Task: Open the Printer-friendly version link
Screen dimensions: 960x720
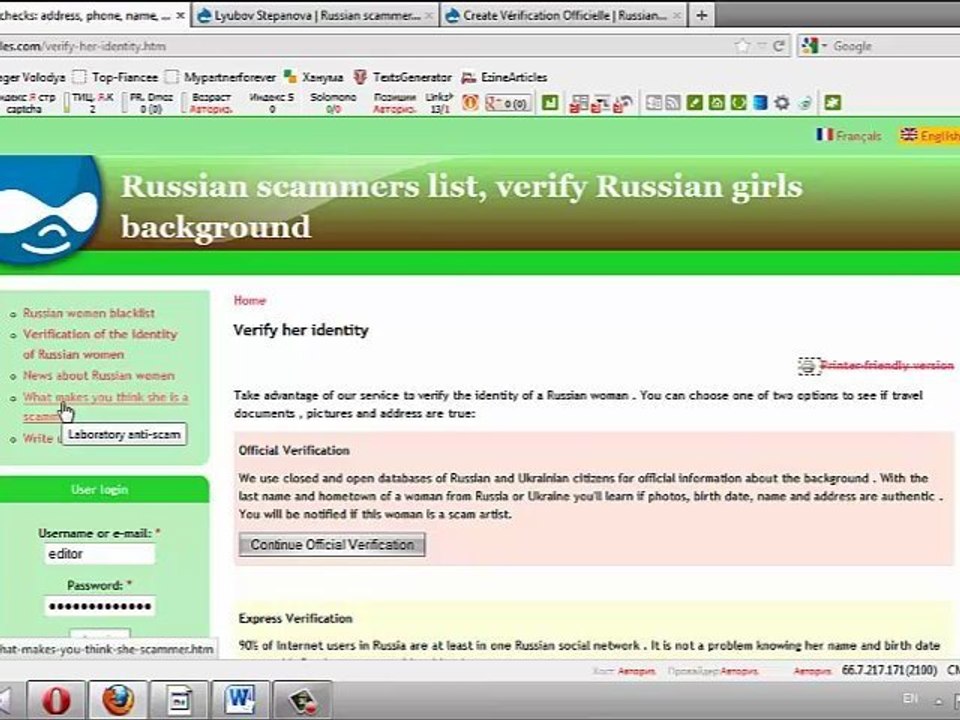Action: pyautogui.click(x=887, y=366)
